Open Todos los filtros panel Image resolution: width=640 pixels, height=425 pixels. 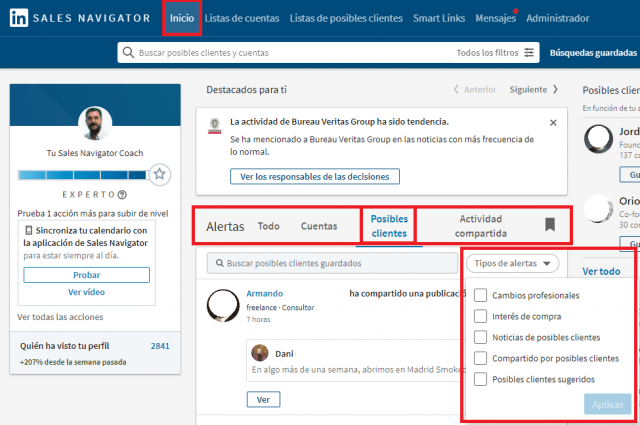pos(495,53)
